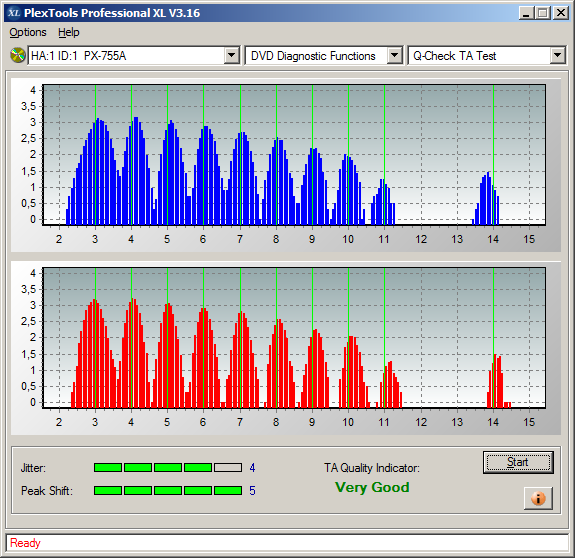Expand the Q-Check TA Test dropdown arrow

[557, 56]
